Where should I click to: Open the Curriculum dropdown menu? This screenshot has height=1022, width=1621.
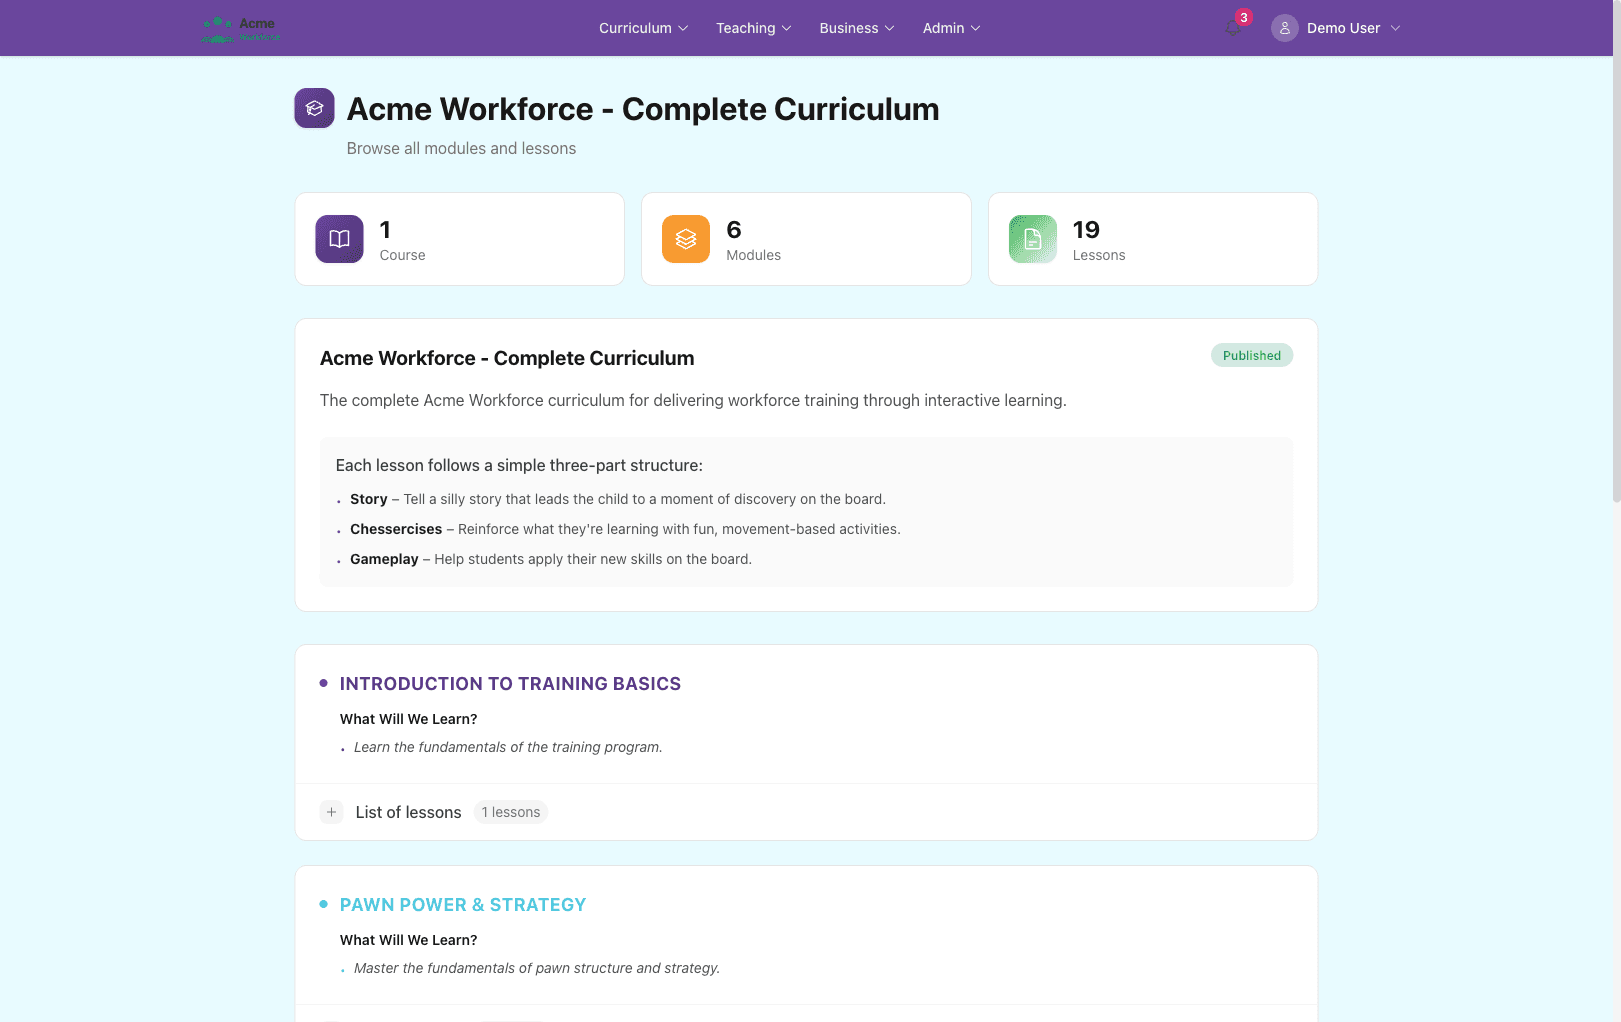(642, 28)
